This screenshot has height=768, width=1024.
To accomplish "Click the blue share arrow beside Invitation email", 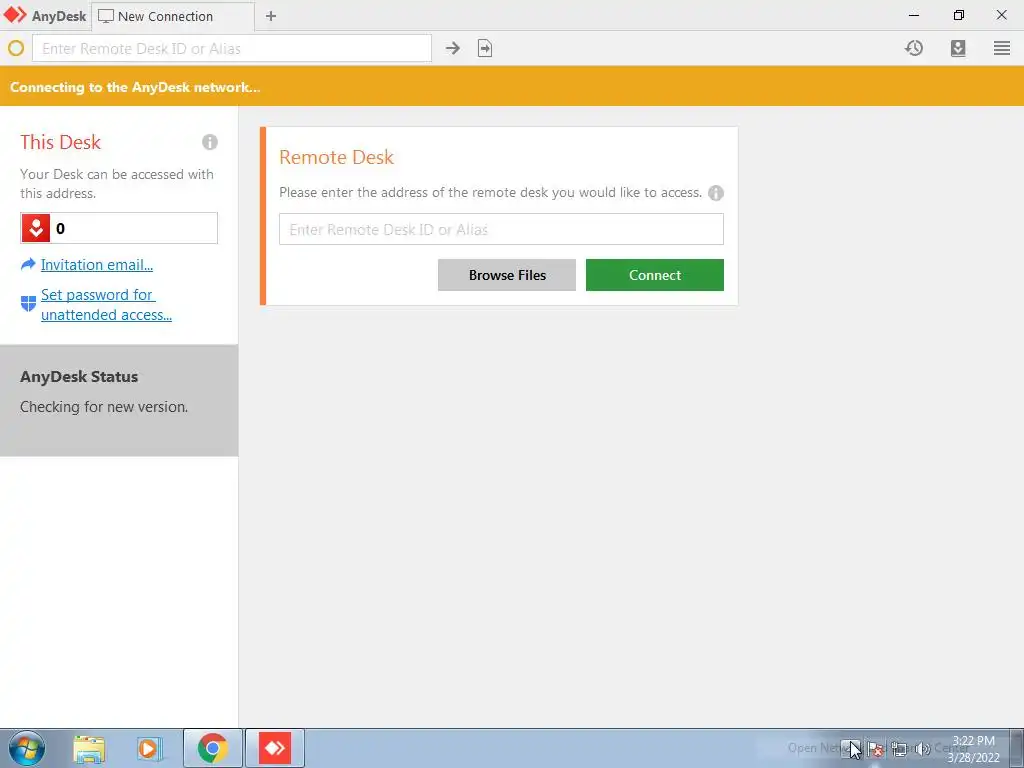I will tap(28, 264).
